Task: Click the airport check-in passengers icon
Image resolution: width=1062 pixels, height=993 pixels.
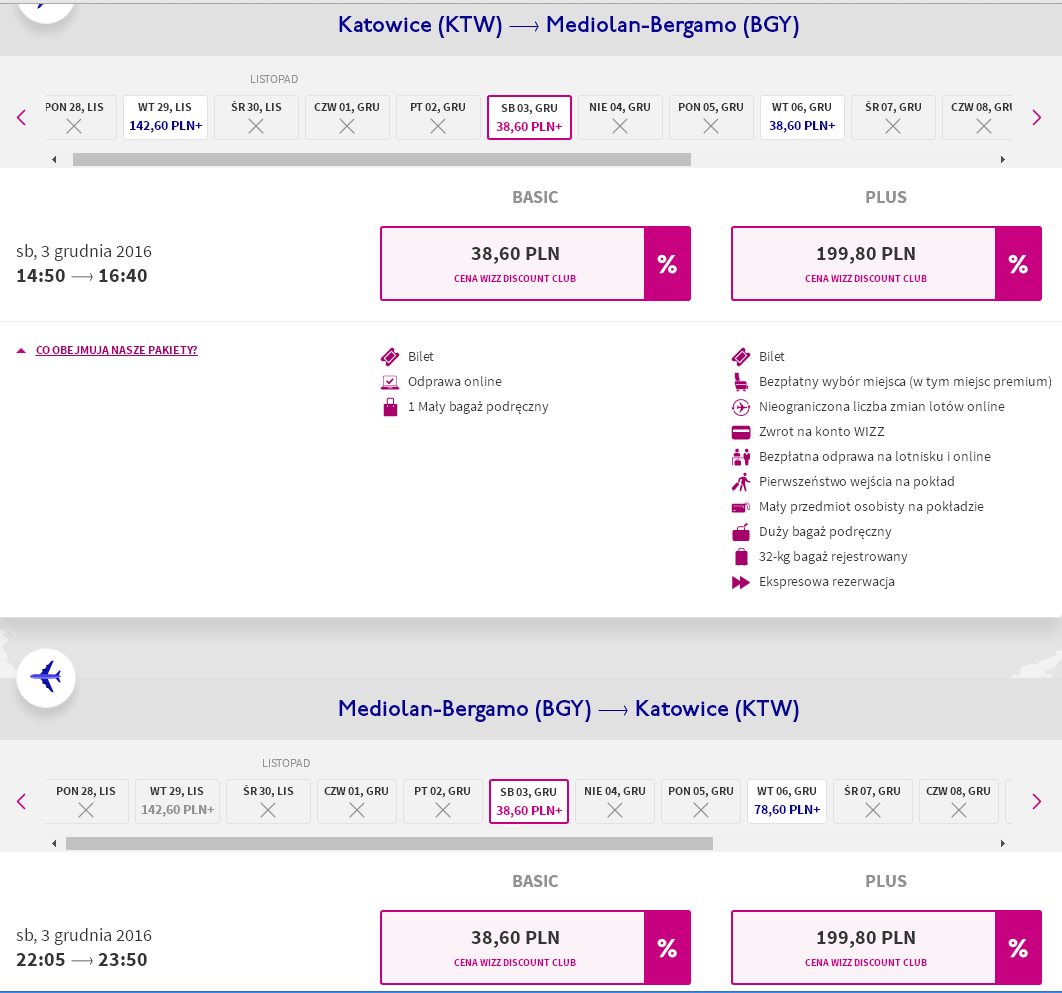Action: [x=741, y=457]
